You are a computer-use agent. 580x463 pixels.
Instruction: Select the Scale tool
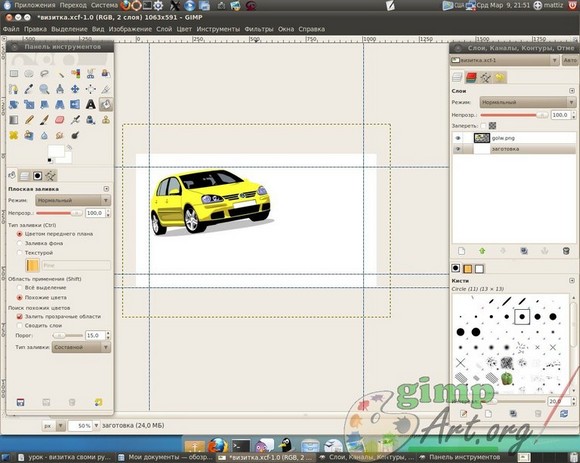click(29, 105)
